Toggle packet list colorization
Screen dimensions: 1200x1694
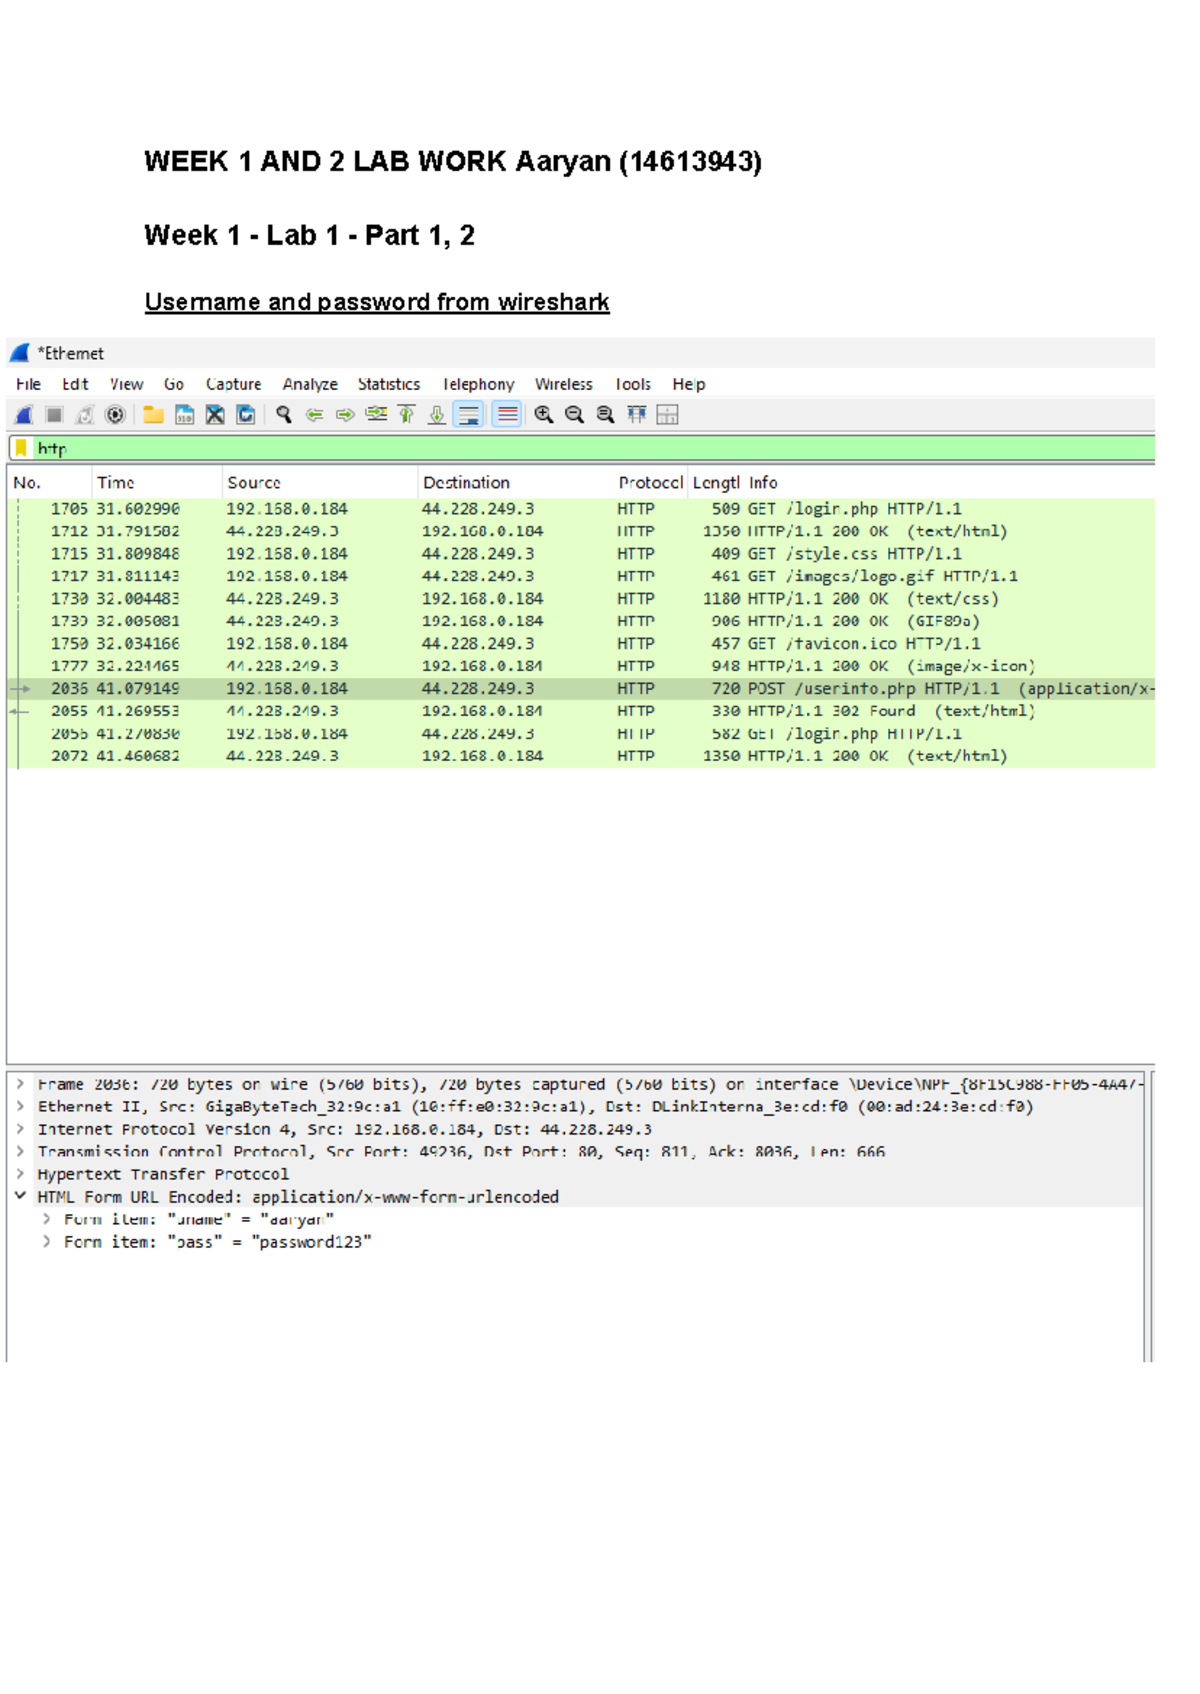coord(508,415)
